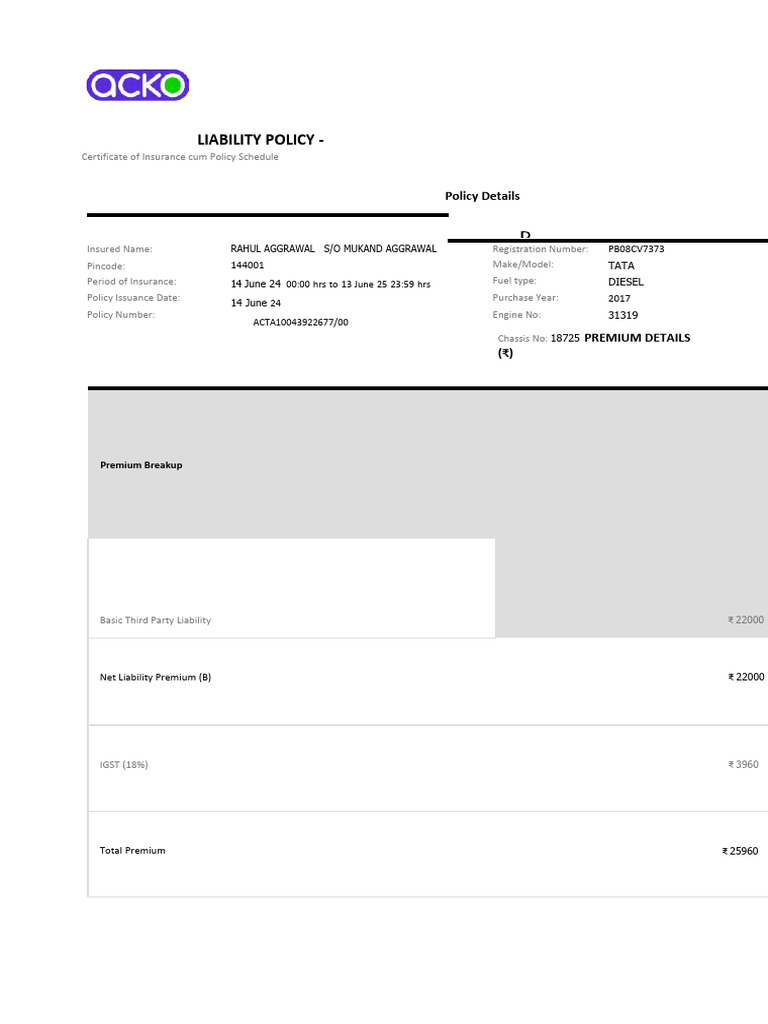Click the 'Policy Issuance Date:' label

click(134, 298)
